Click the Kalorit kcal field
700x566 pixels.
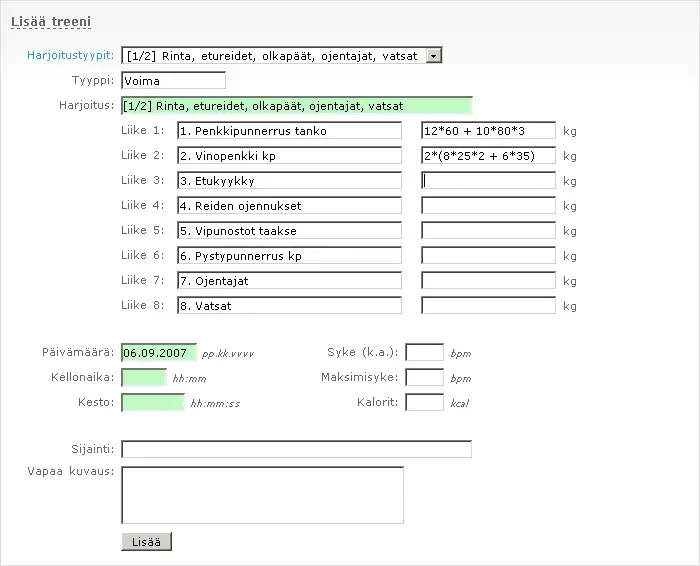[x=424, y=403]
